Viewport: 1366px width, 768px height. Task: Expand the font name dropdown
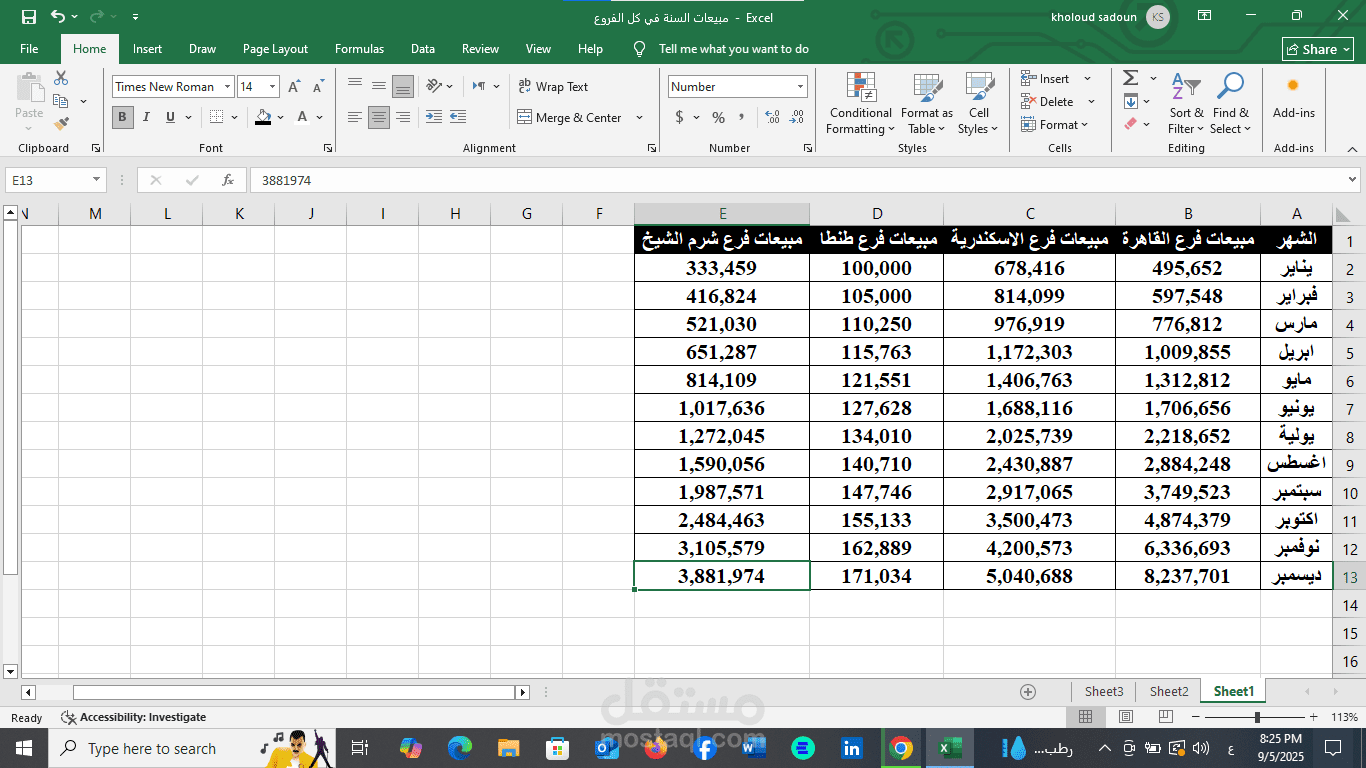[228, 87]
